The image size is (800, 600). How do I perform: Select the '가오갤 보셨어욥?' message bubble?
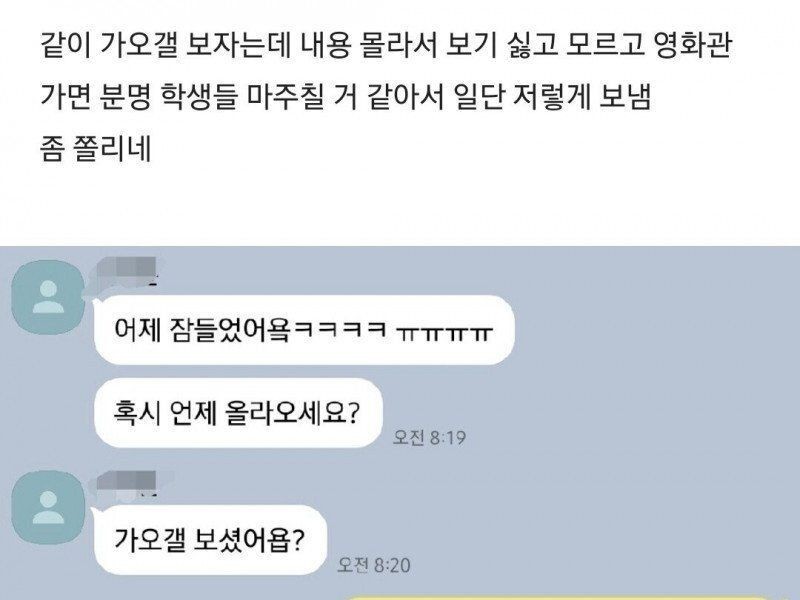[210, 539]
